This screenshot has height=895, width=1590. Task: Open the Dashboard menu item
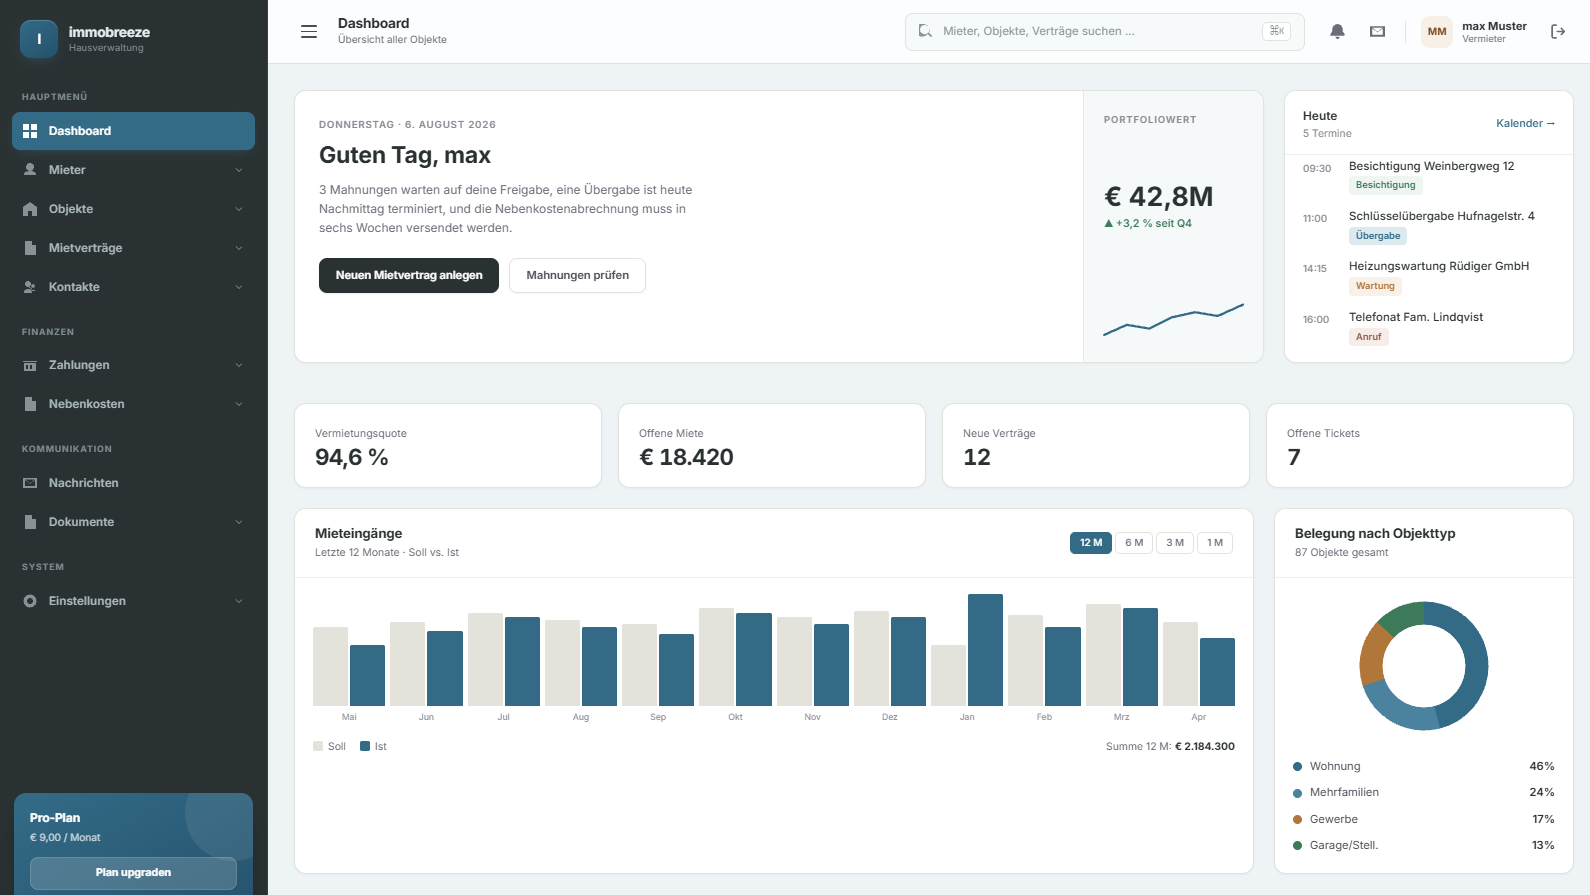pos(133,131)
